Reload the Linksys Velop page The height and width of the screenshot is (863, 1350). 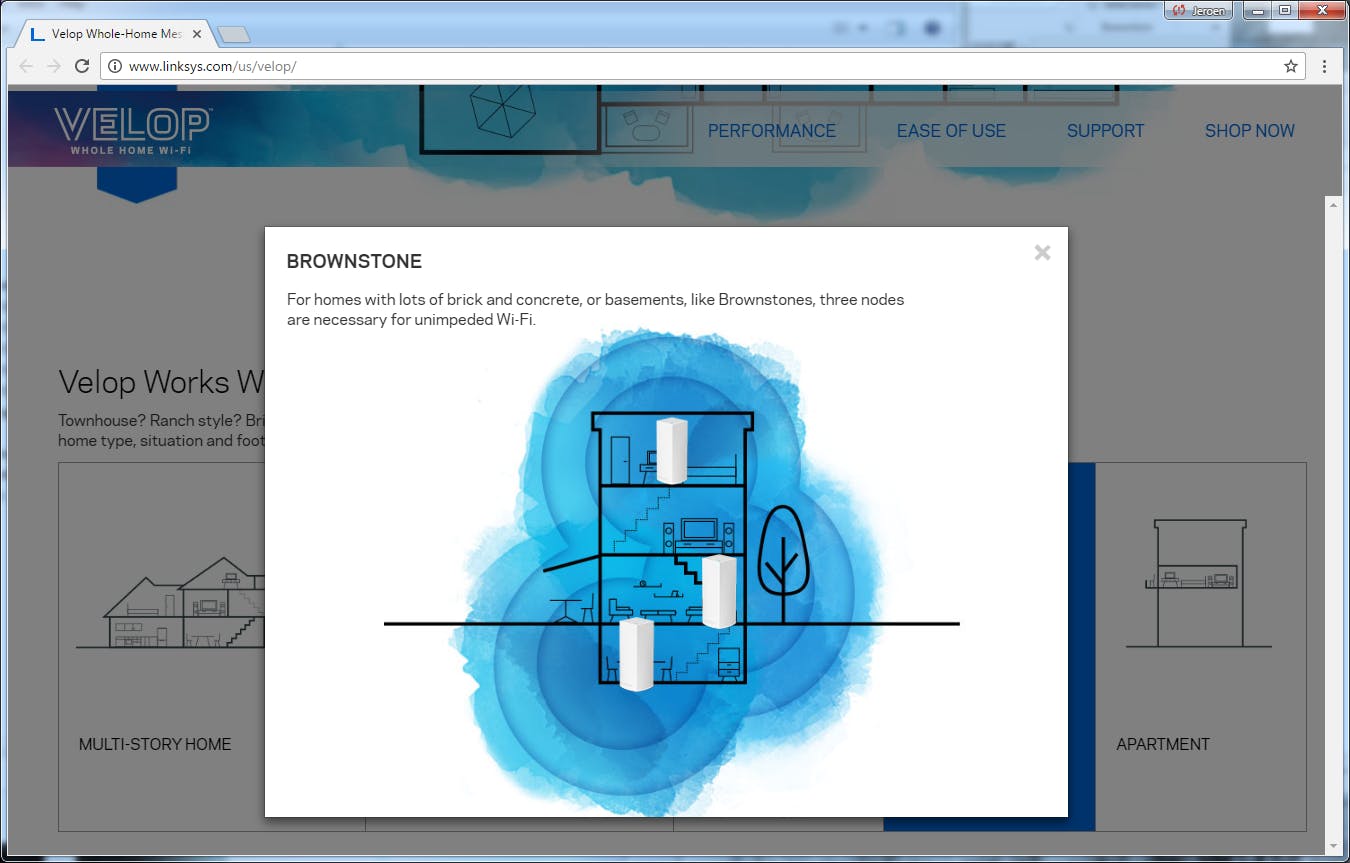coord(82,67)
